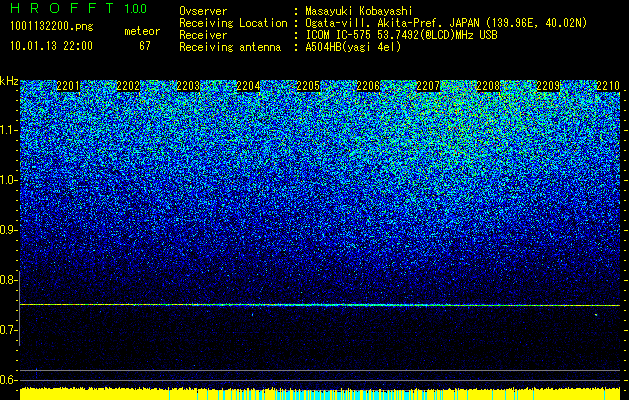Screen dimensions: 629x400
Task: Select the observer name Masayuki Kobayashi
Action: tap(359, 11)
